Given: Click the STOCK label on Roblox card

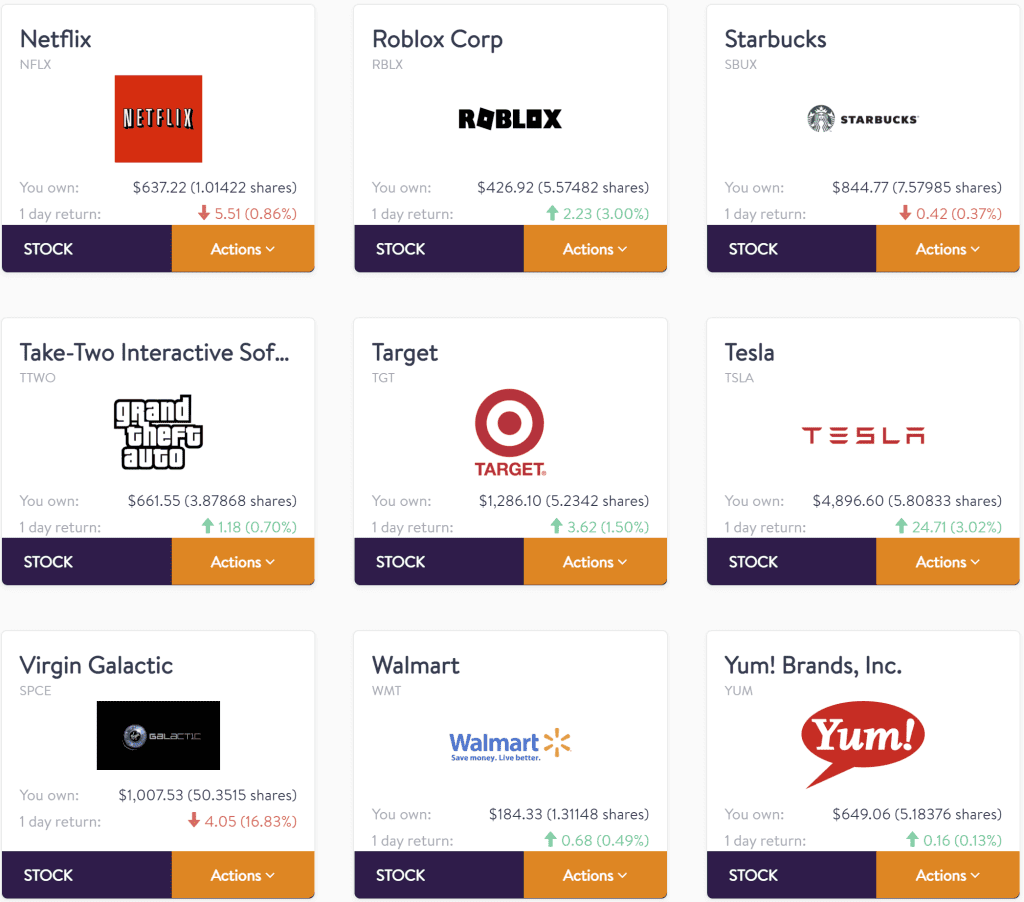Looking at the screenshot, I should pyautogui.click(x=401, y=249).
